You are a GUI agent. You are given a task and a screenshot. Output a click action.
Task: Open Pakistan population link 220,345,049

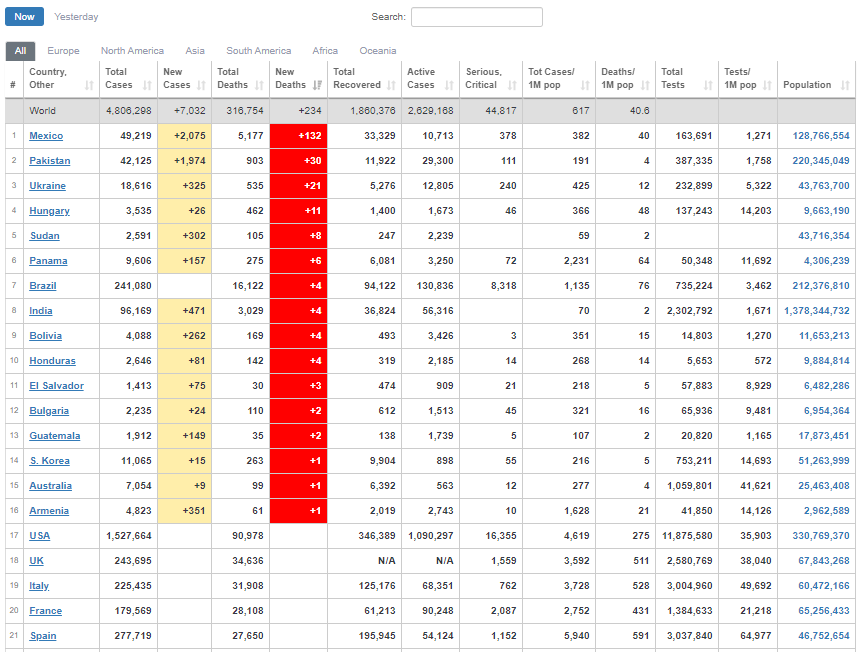tap(821, 161)
